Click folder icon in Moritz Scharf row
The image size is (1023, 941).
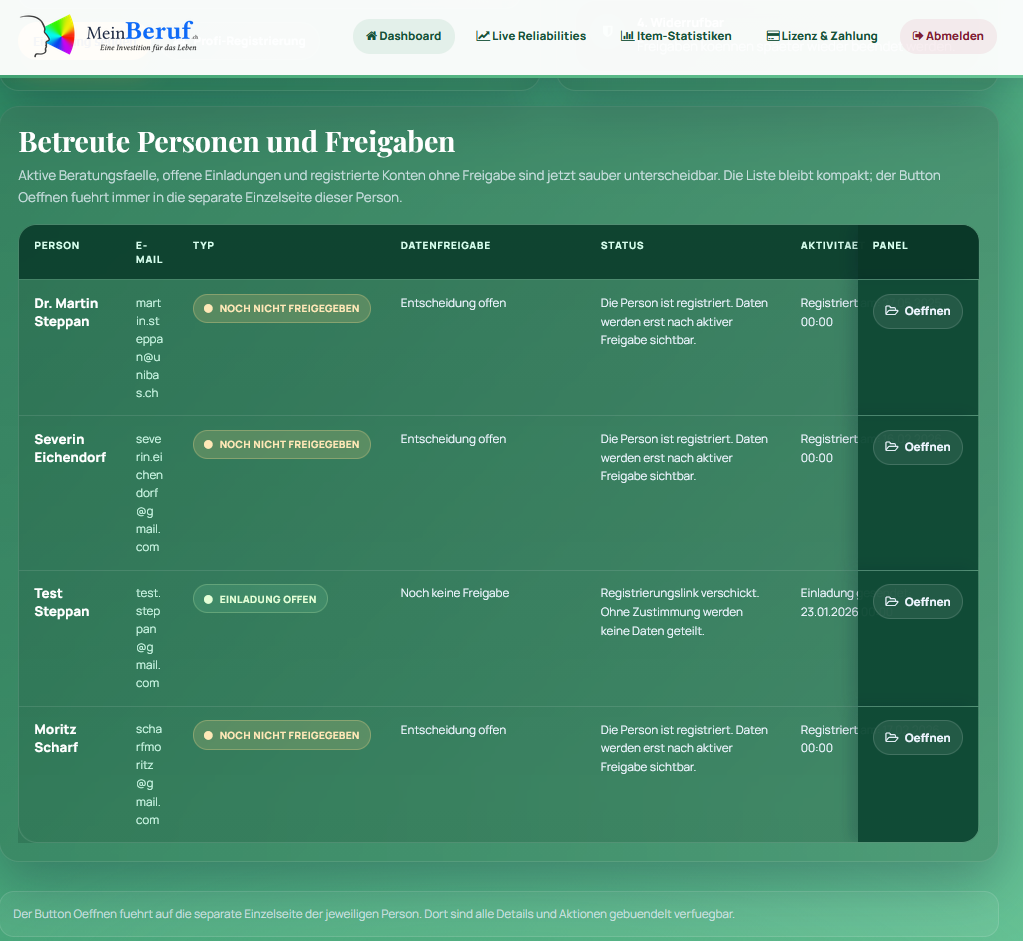click(892, 738)
